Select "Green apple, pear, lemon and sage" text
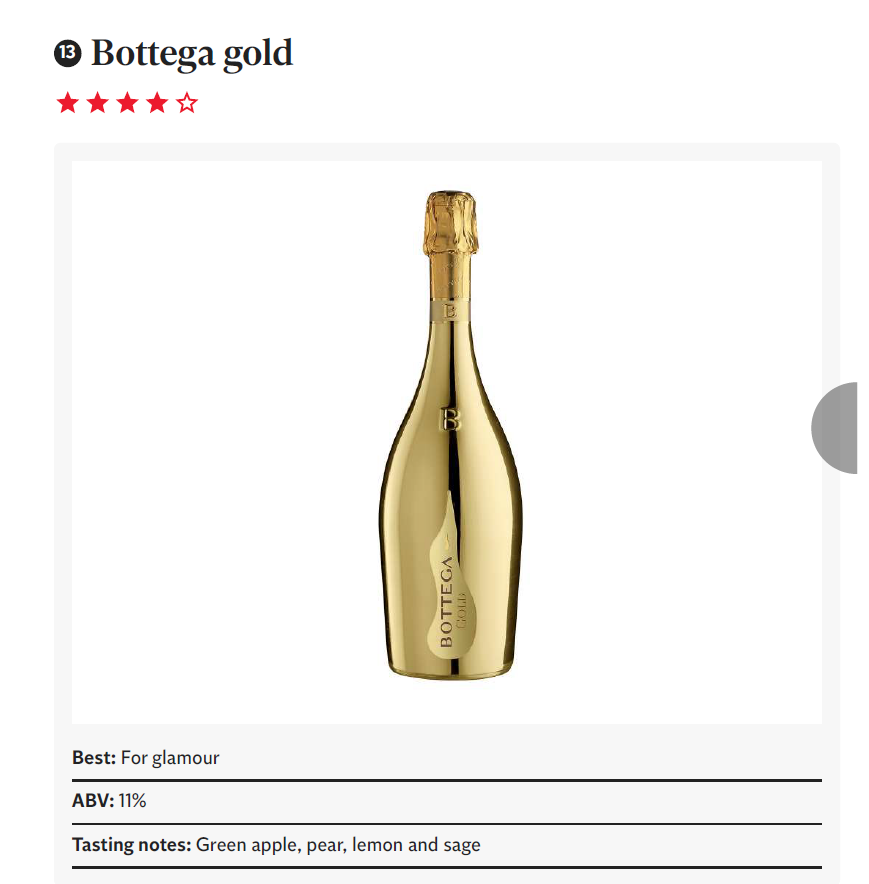This screenshot has height=884, width=869. [338, 845]
